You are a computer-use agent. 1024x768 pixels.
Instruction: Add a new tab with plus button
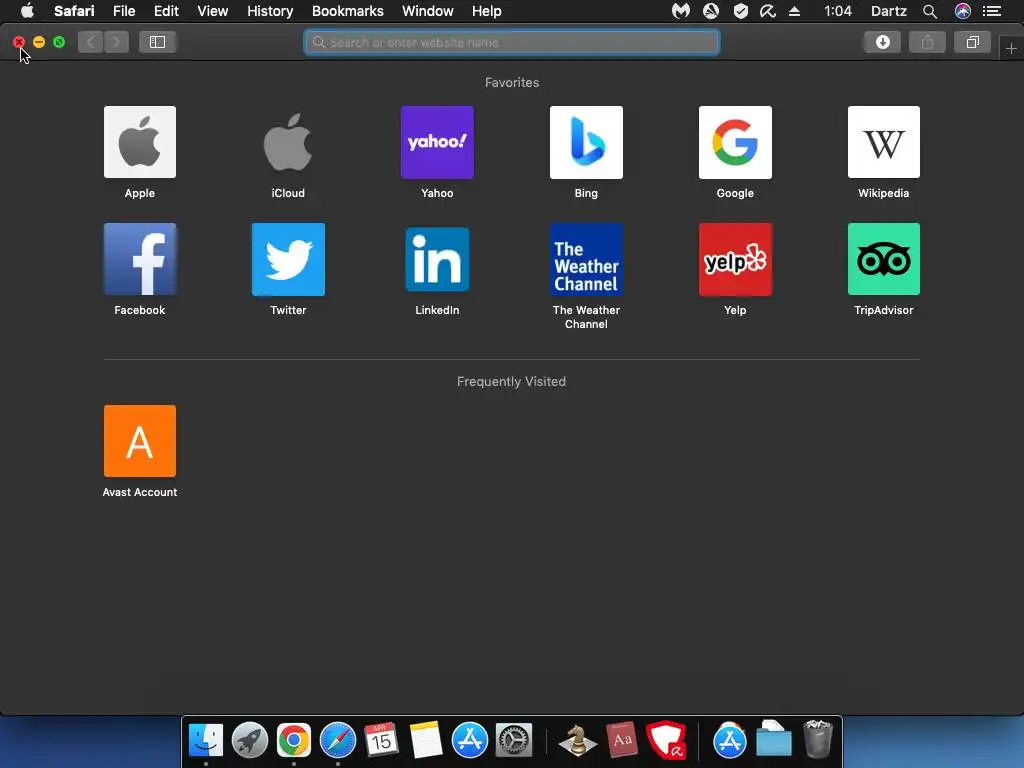(1011, 48)
